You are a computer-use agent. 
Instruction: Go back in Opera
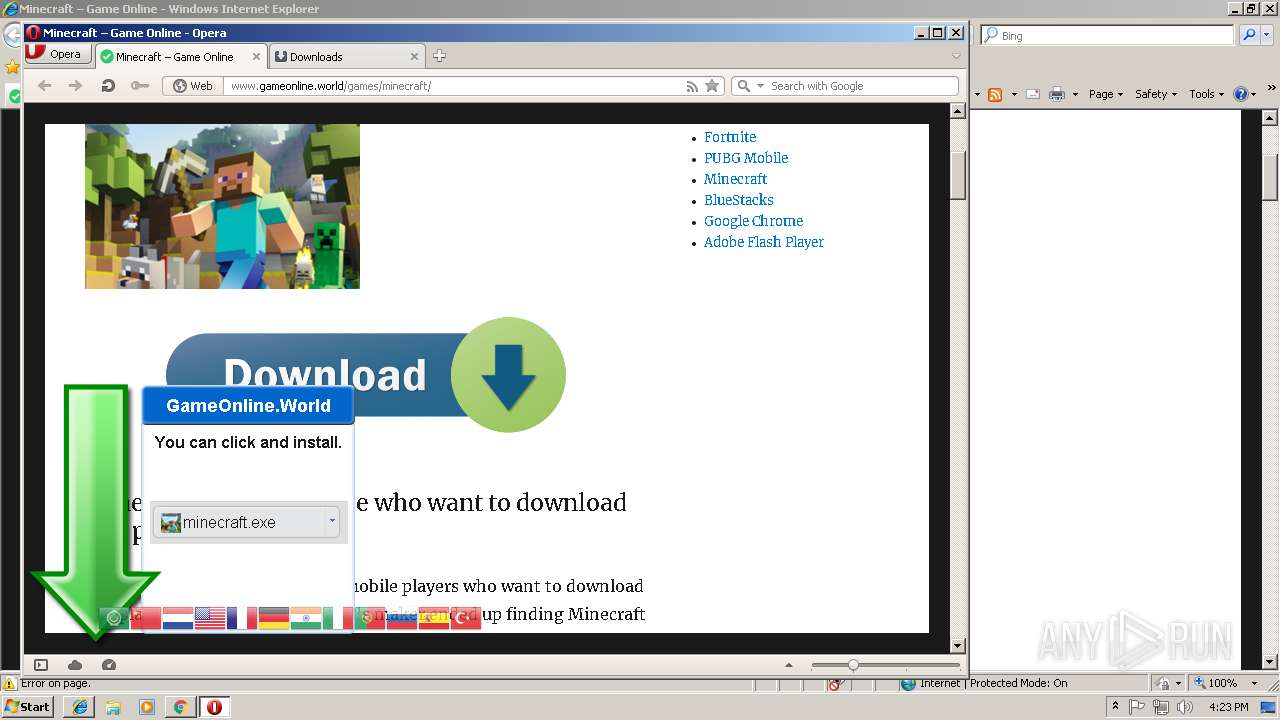click(x=44, y=86)
